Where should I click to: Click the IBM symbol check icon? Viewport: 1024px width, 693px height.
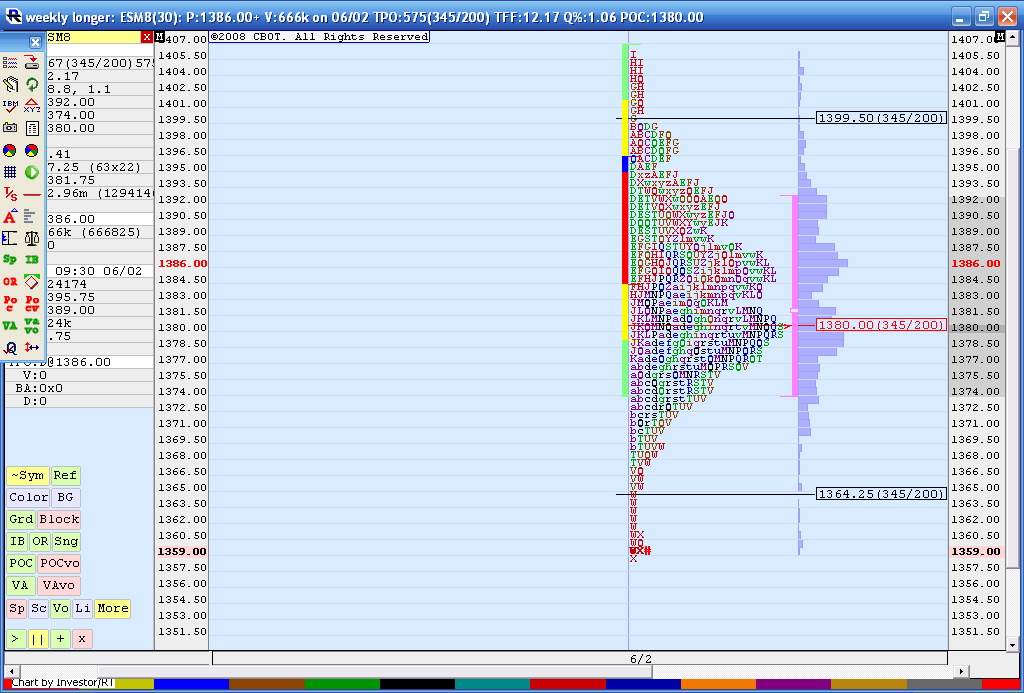10,106
